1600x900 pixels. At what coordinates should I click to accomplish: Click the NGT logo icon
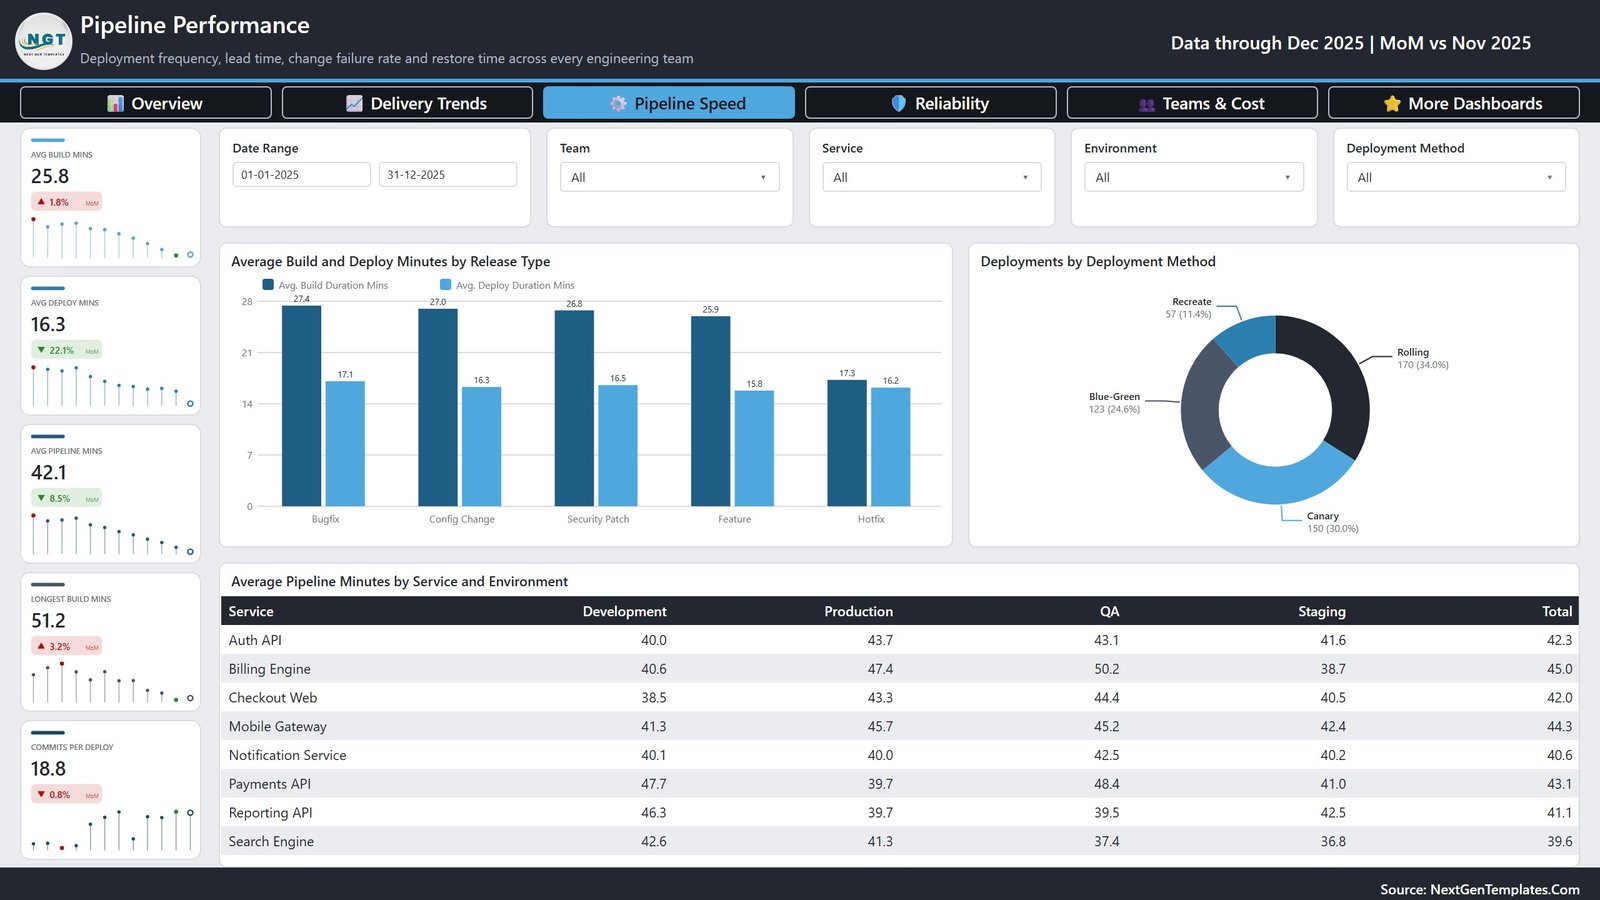(x=44, y=41)
